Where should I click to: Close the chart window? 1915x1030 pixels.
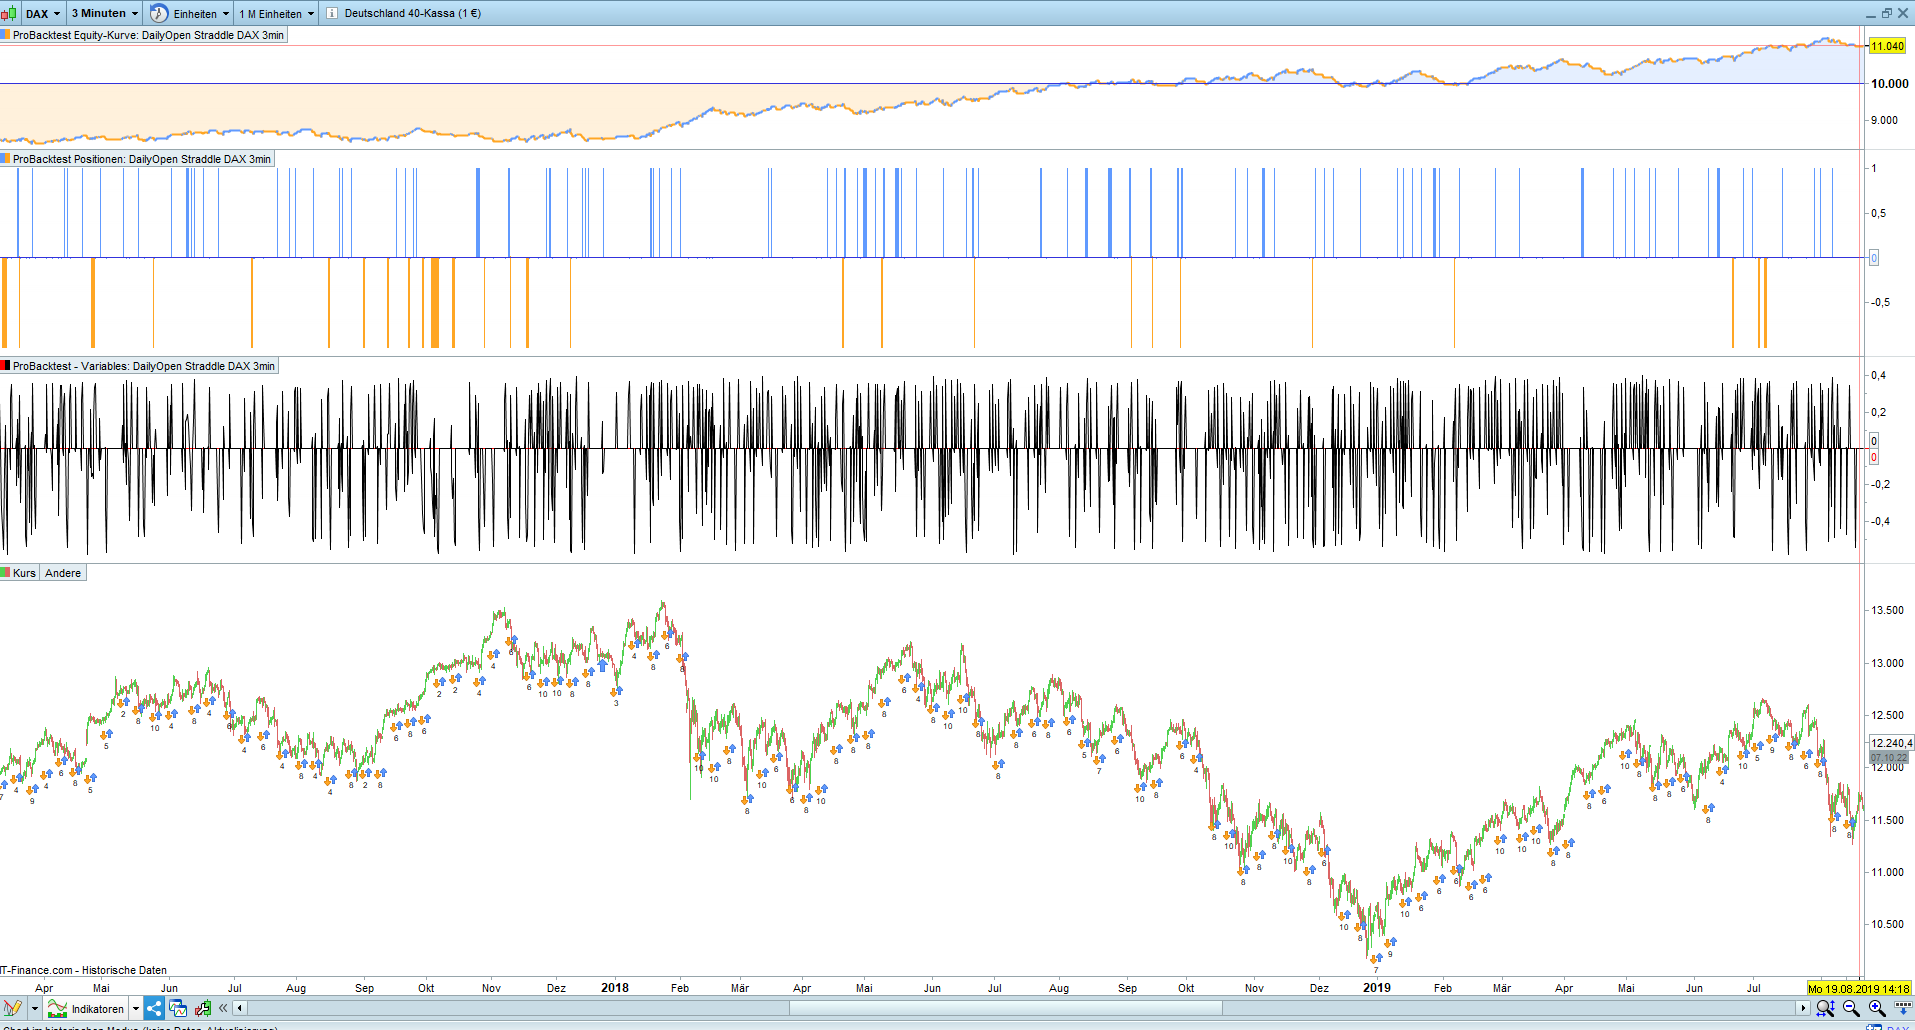tap(1903, 13)
